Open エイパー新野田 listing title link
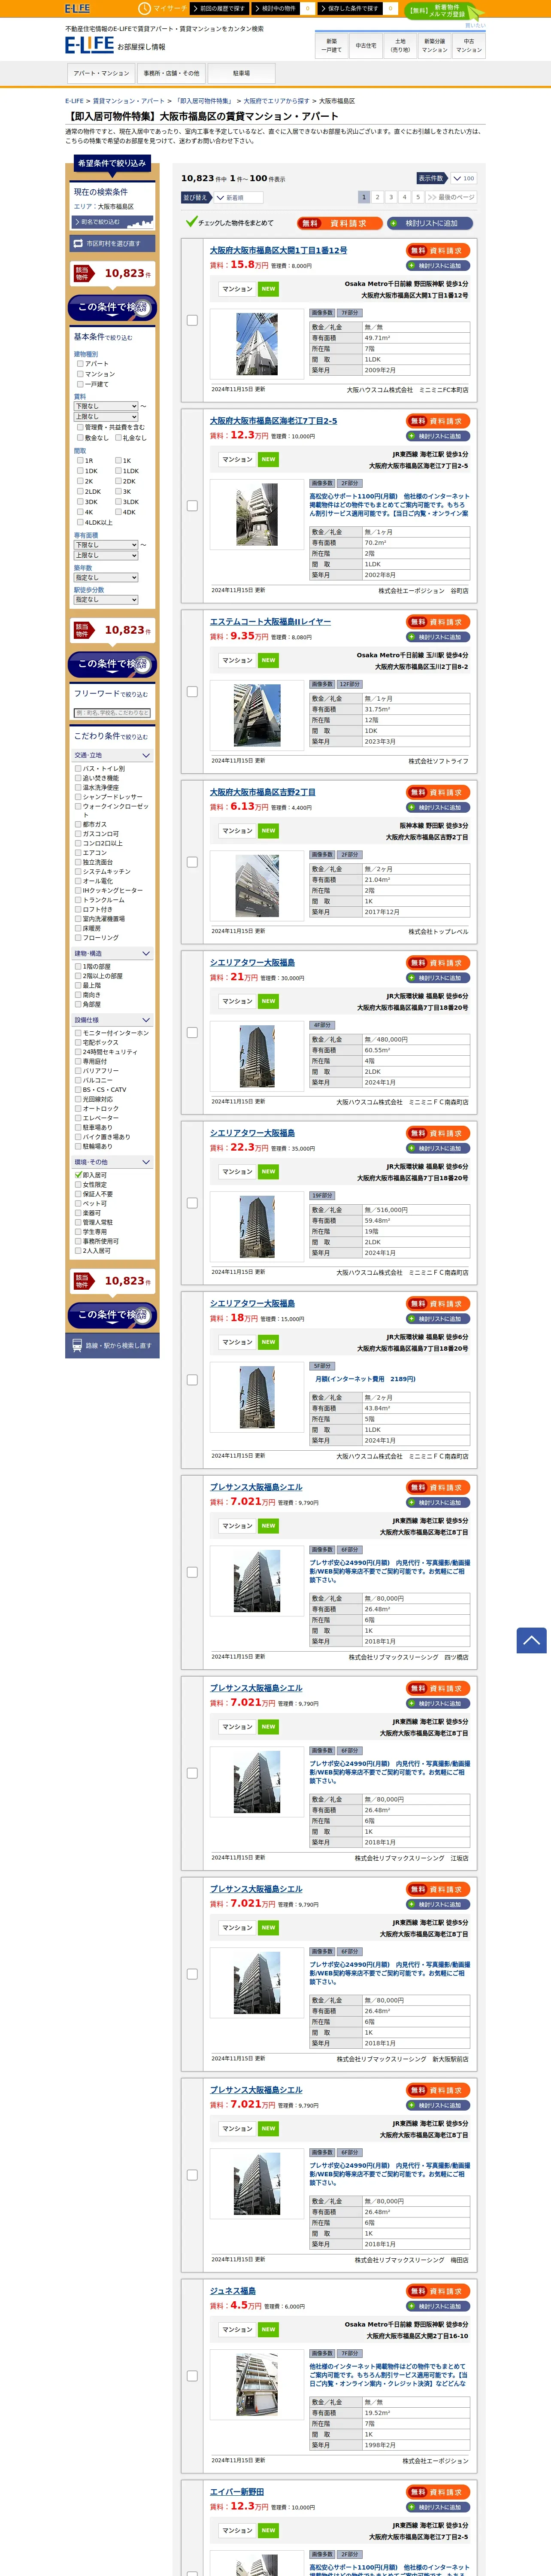The height and width of the screenshot is (2576, 551). click(x=237, y=2491)
